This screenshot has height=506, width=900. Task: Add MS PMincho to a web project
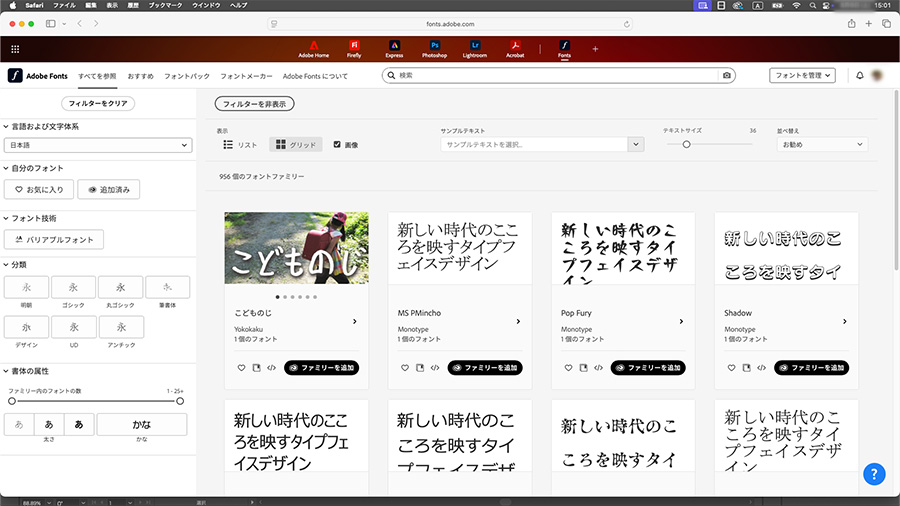420,368
